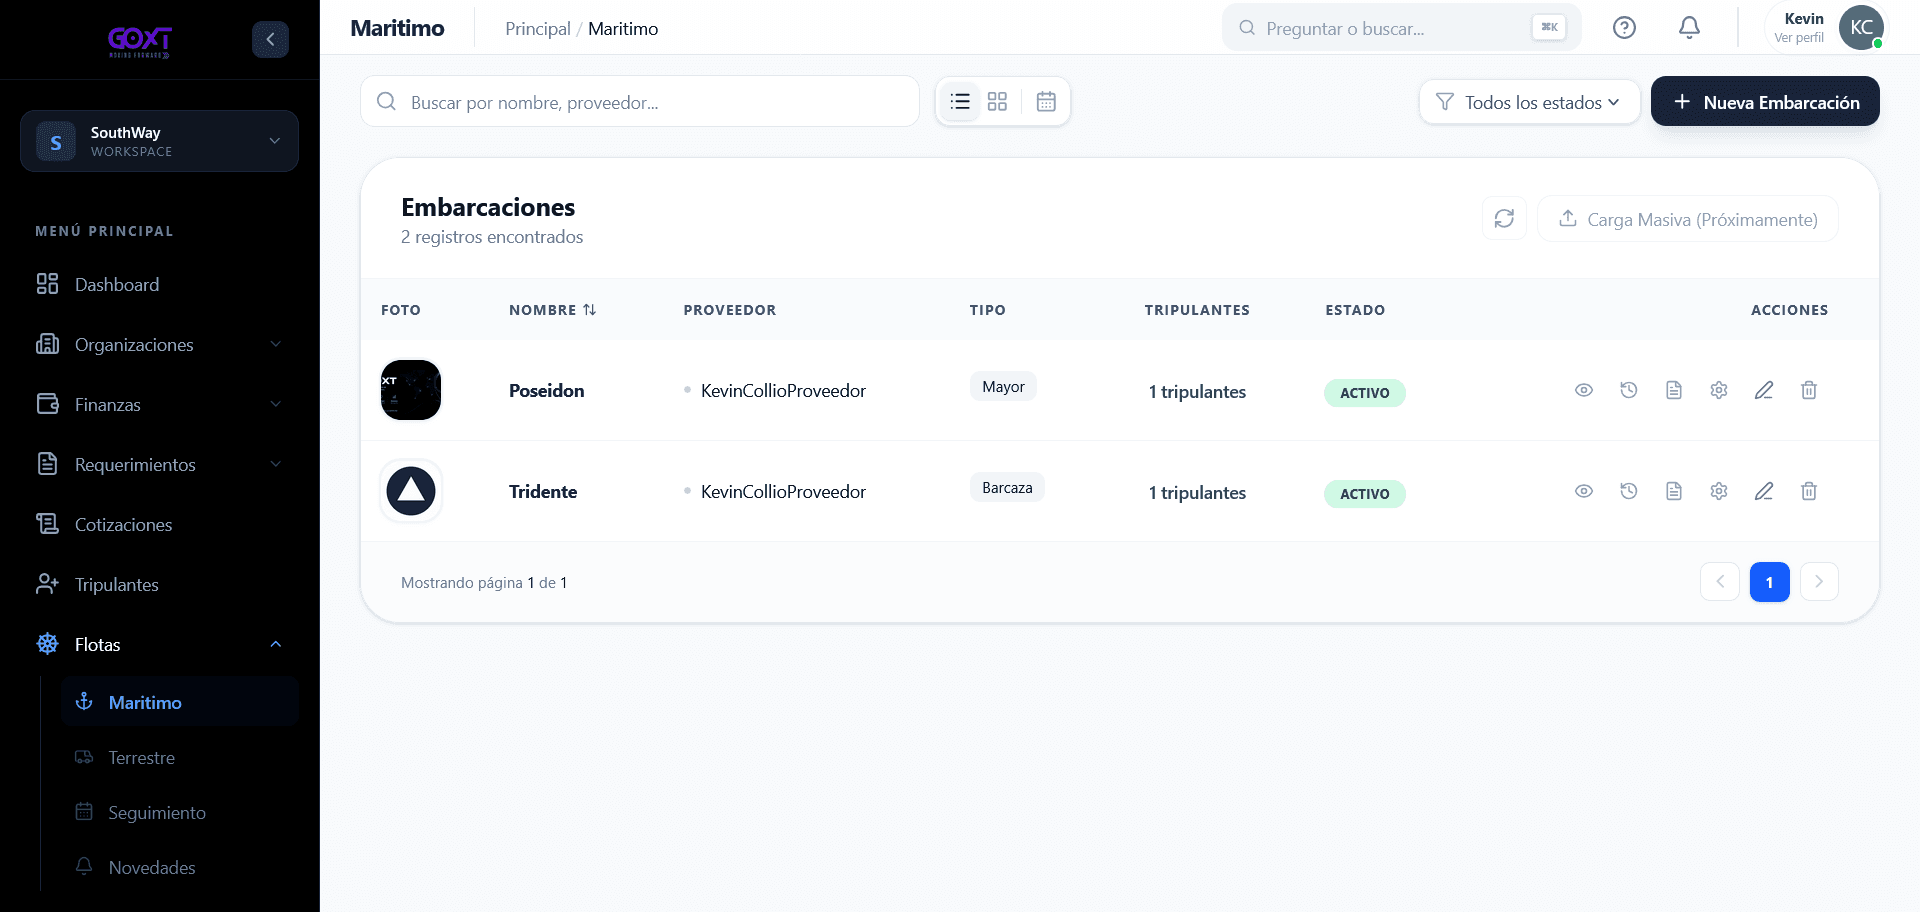This screenshot has height=912, width=1920.
Task: Edit Poseidon with pencil icon
Action: coord(1764,390)
